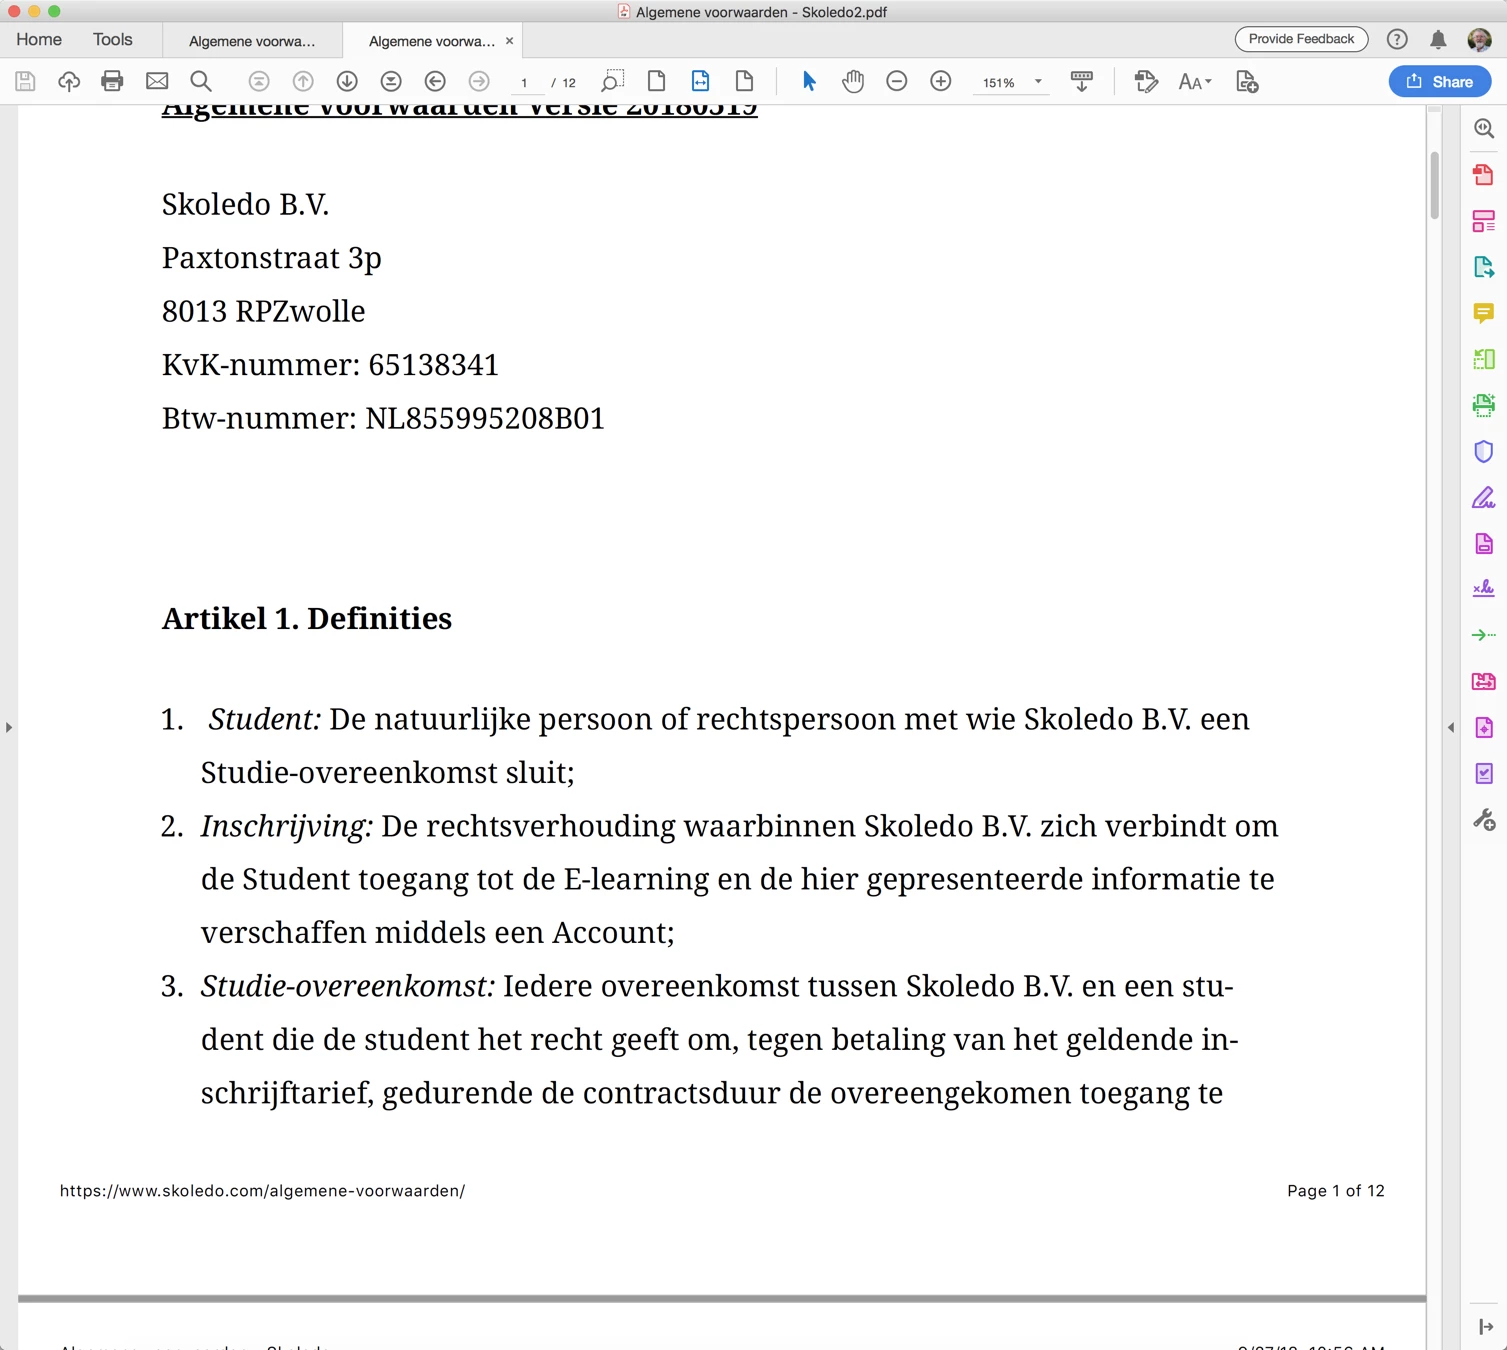Open Export PDF tool in right pane
This screenshot has height=1350, width=1507.
[x=1484, y=267]
